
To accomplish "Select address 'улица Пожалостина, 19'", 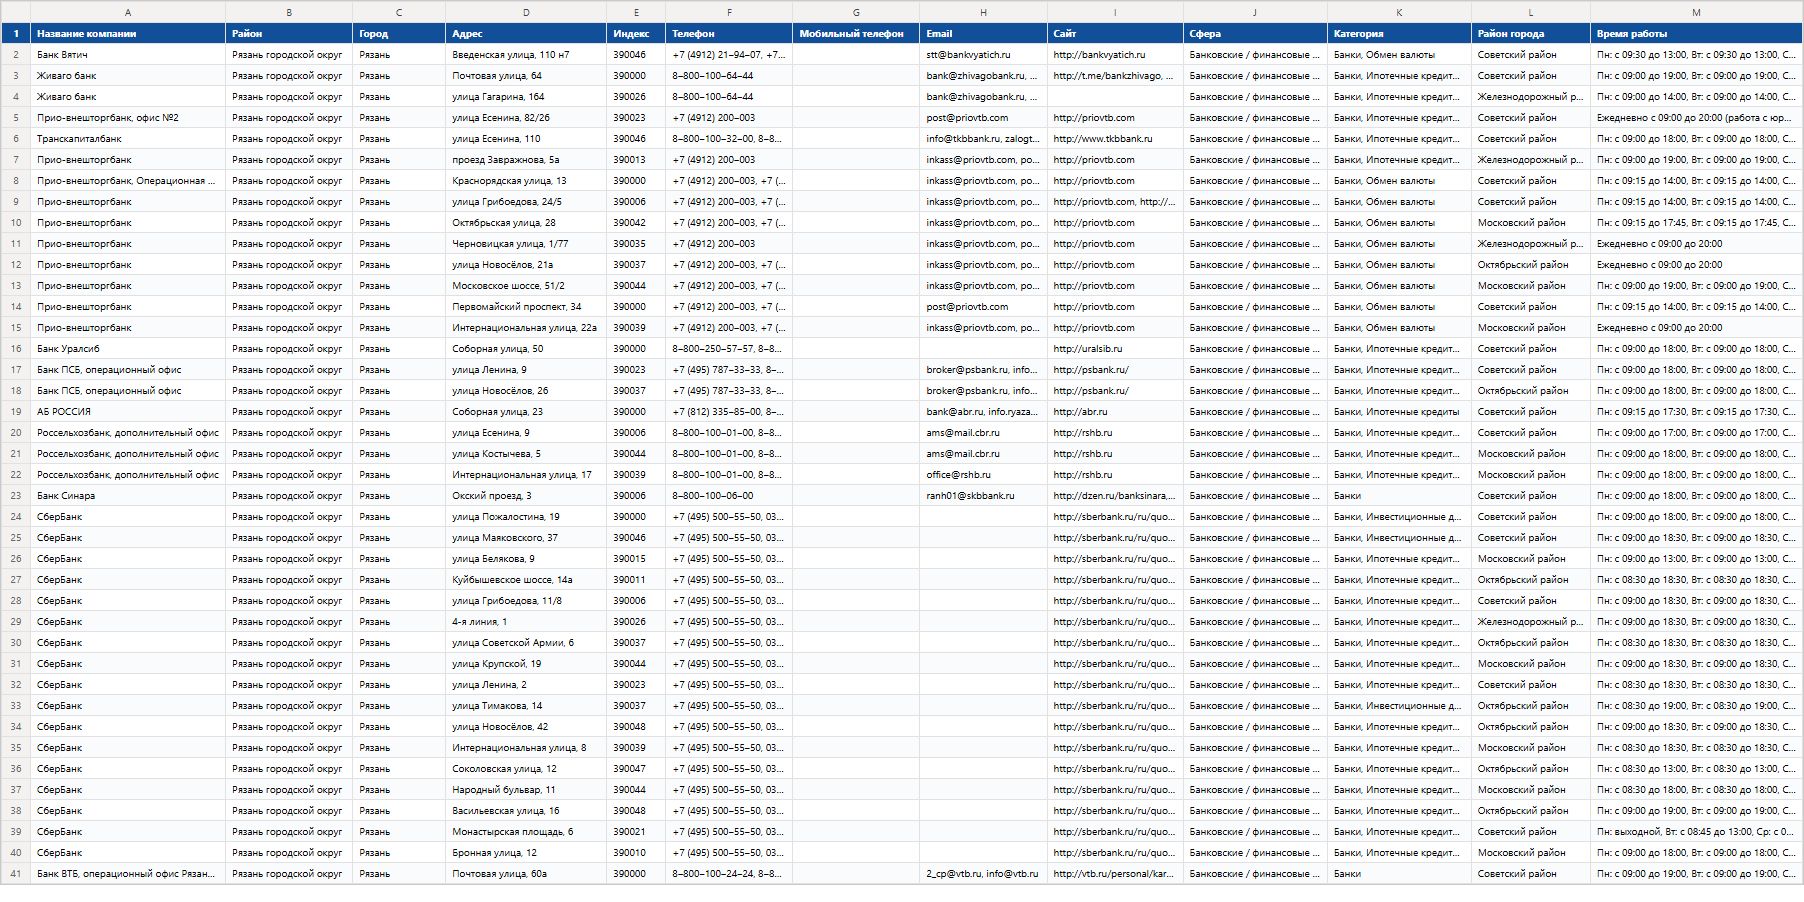I will (x=526, y=516).
